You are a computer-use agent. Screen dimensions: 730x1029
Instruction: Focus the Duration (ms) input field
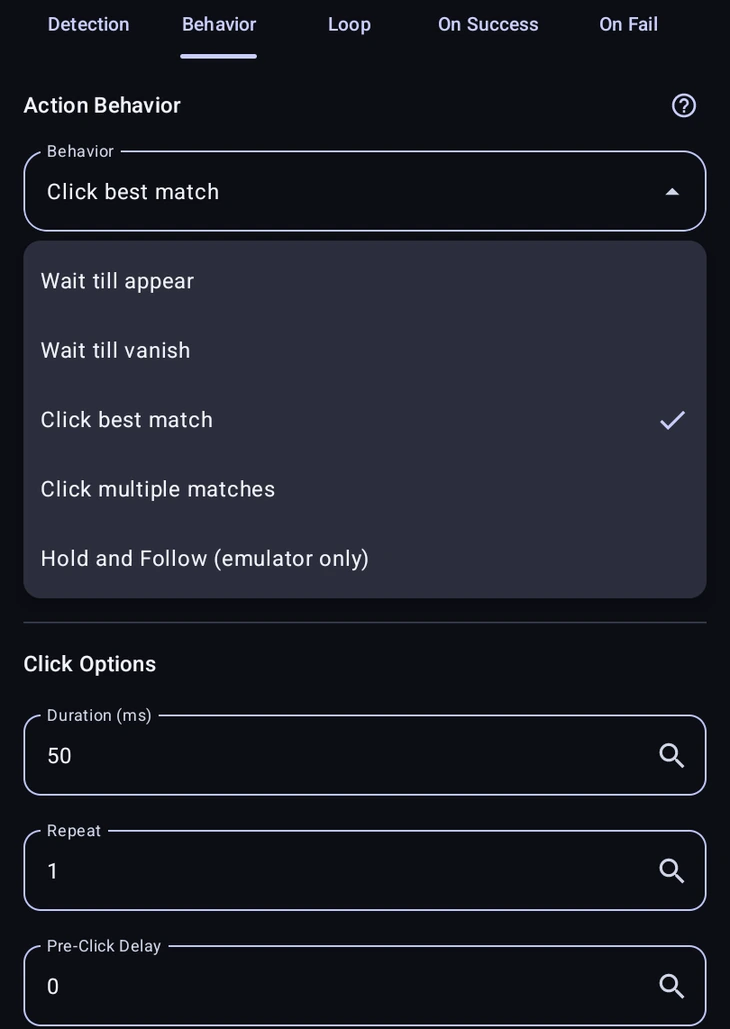tap(365, 755)
